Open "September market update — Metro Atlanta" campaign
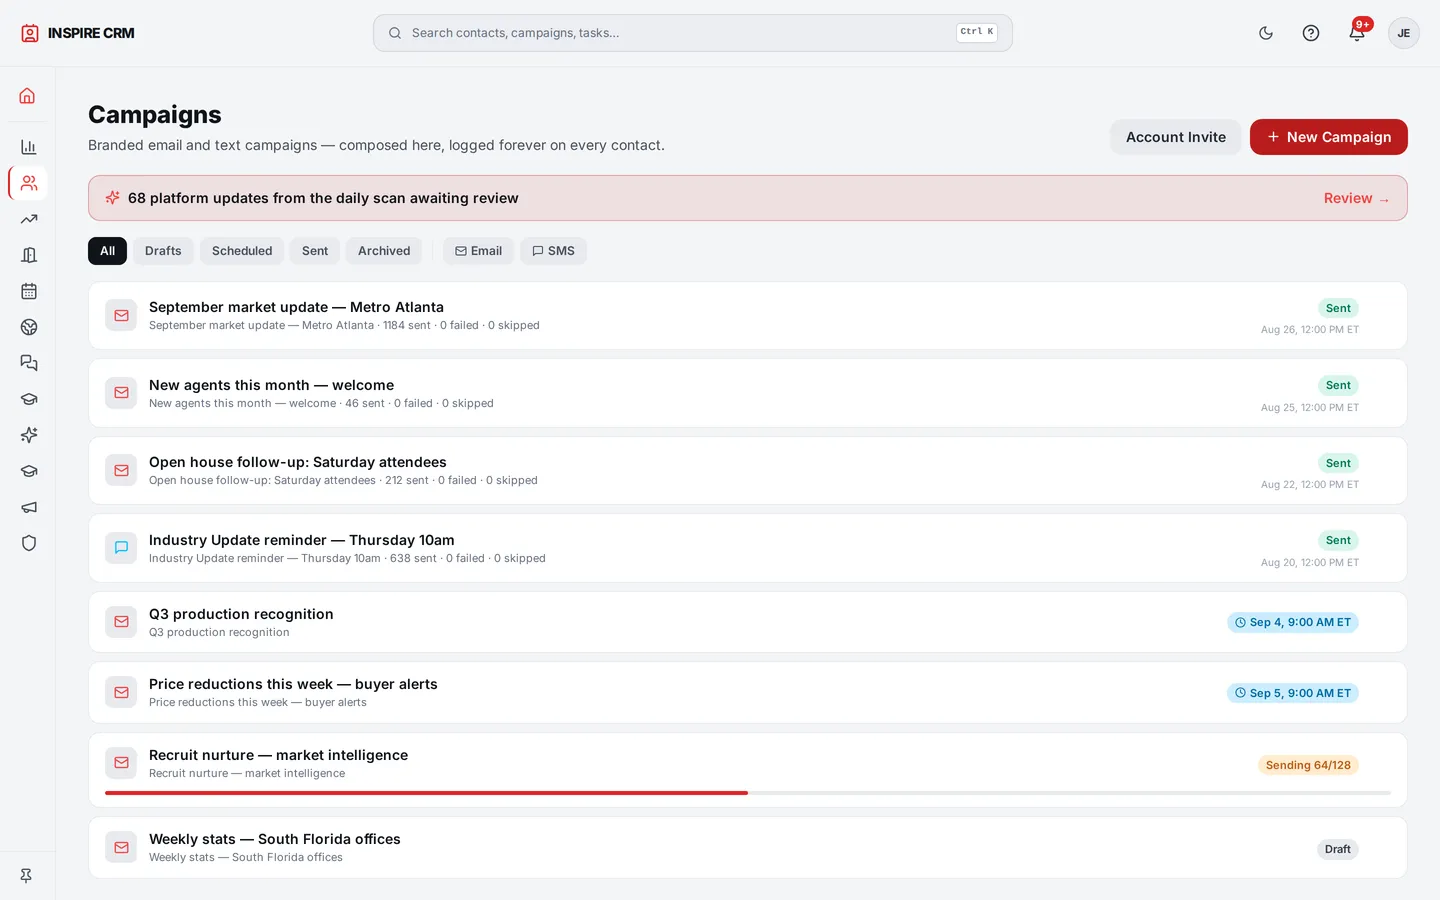The width and height of the screenshot is (1440, 900). 748,316
